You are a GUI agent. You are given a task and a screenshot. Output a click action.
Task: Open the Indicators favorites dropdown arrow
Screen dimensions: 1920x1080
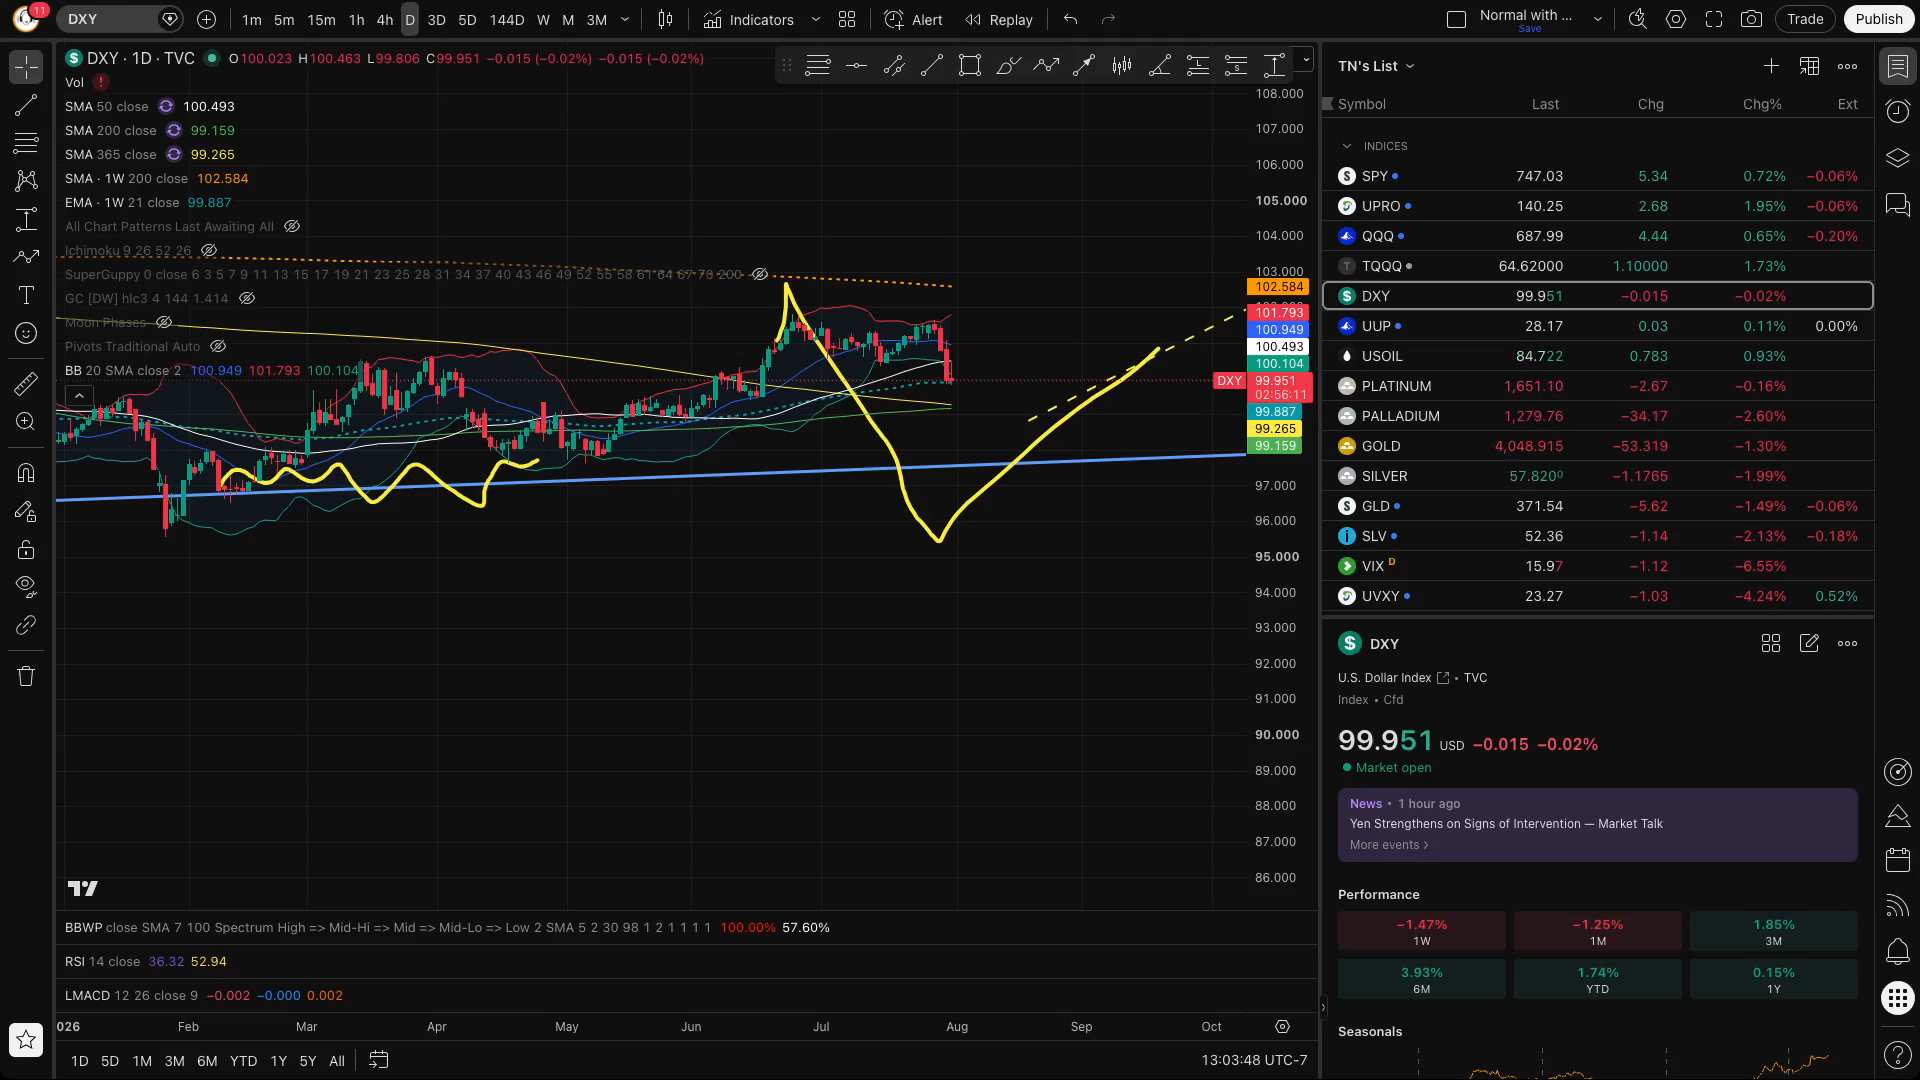(815, 19)
